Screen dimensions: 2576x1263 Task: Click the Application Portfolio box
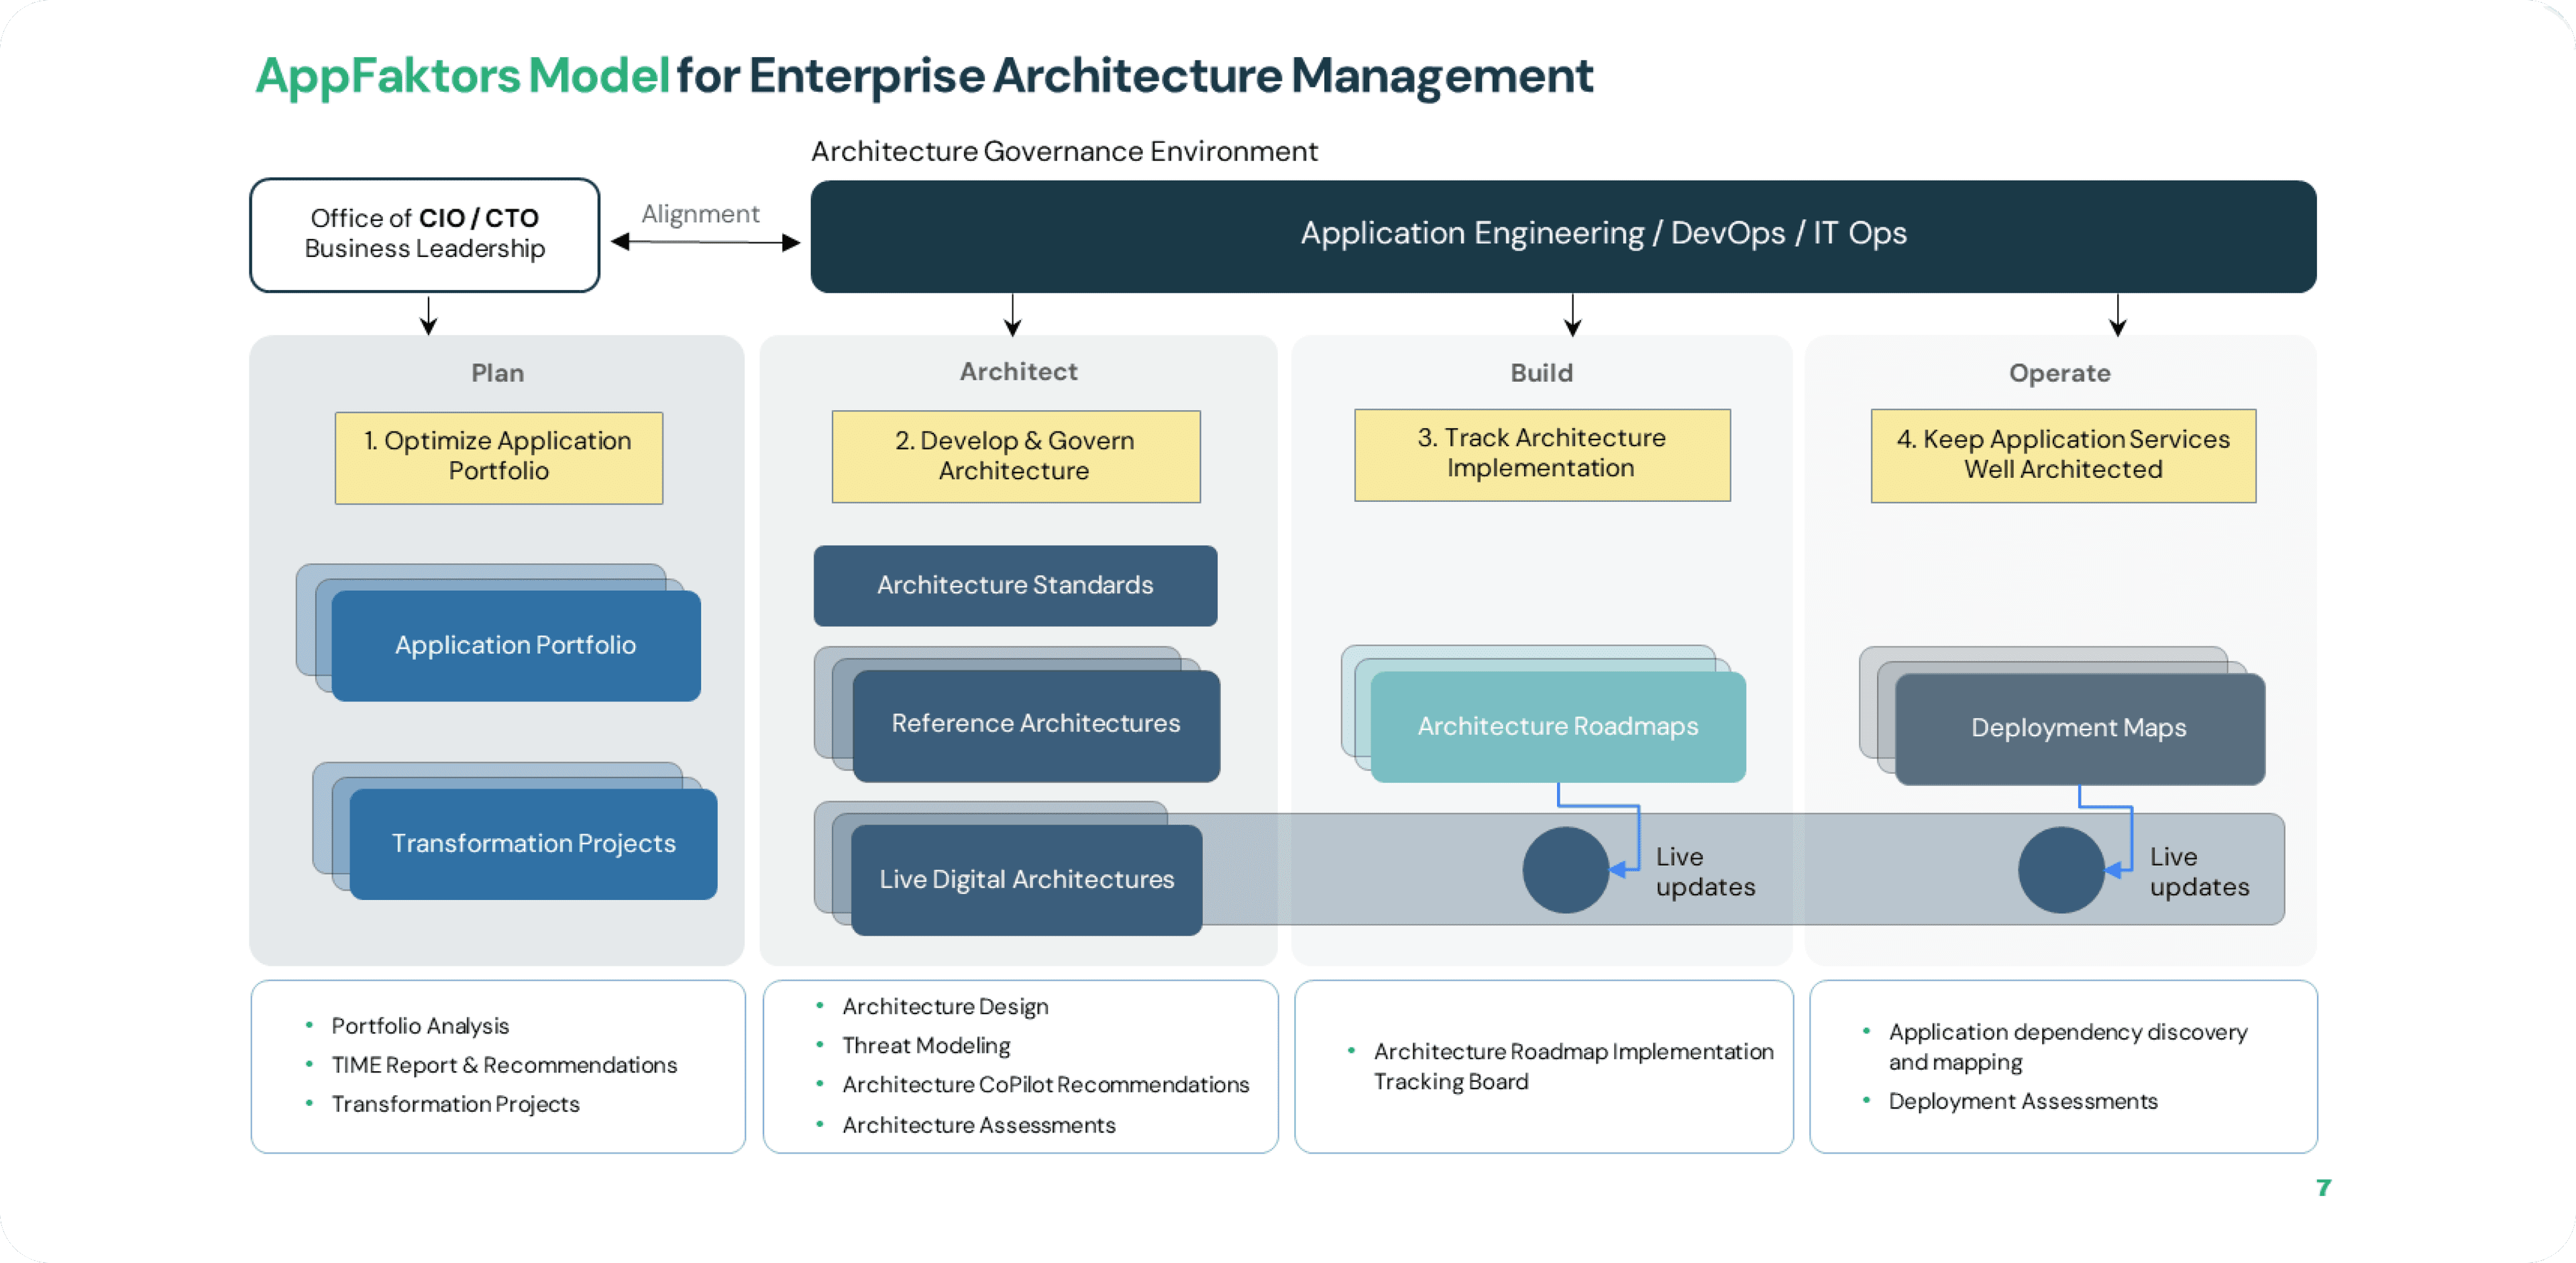click(x=515, y=645)
